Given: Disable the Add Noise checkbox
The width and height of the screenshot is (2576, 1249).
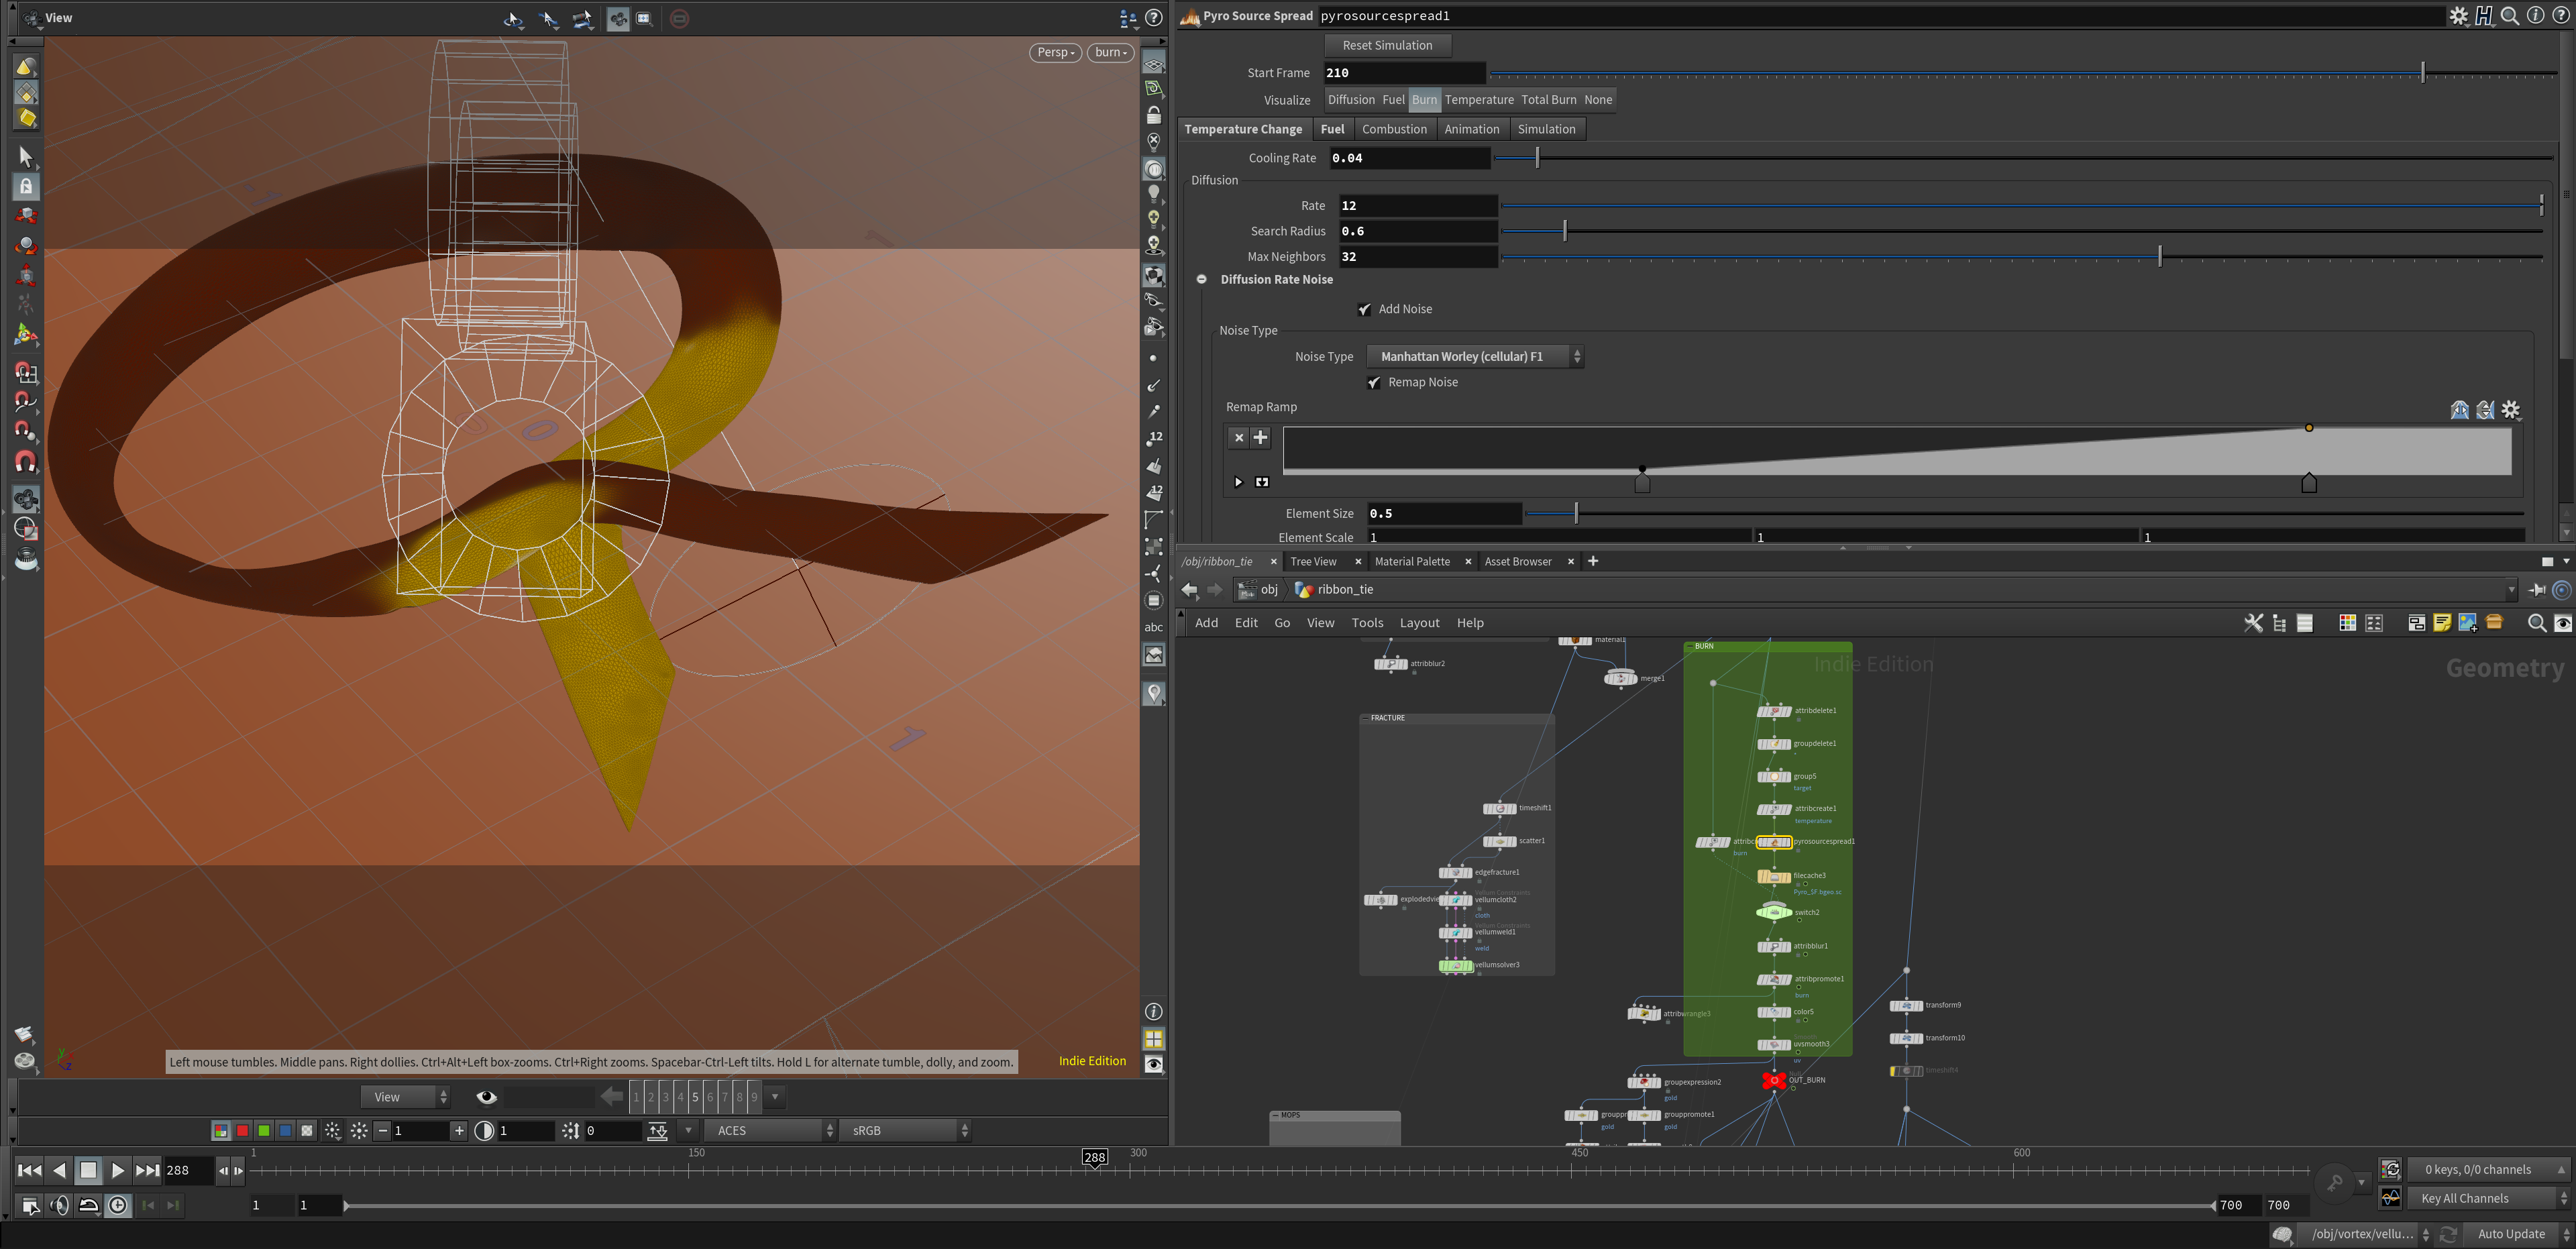Looking at the screenshot, I should [x=1364, y=309].
